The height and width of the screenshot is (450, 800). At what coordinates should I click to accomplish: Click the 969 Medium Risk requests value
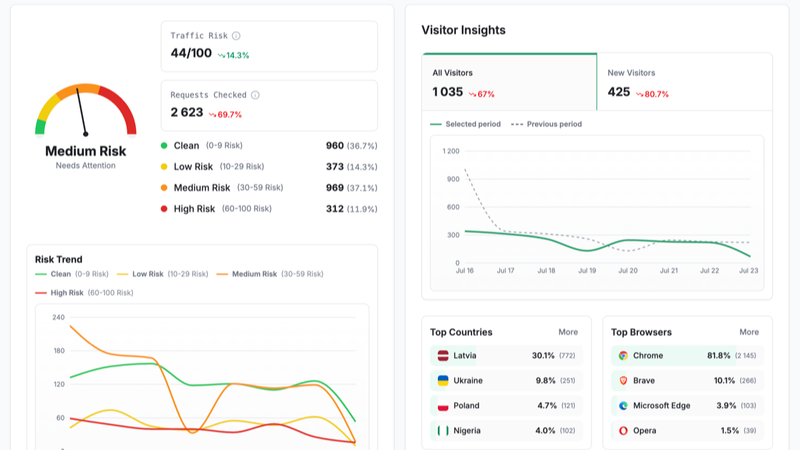coord(335,188)
